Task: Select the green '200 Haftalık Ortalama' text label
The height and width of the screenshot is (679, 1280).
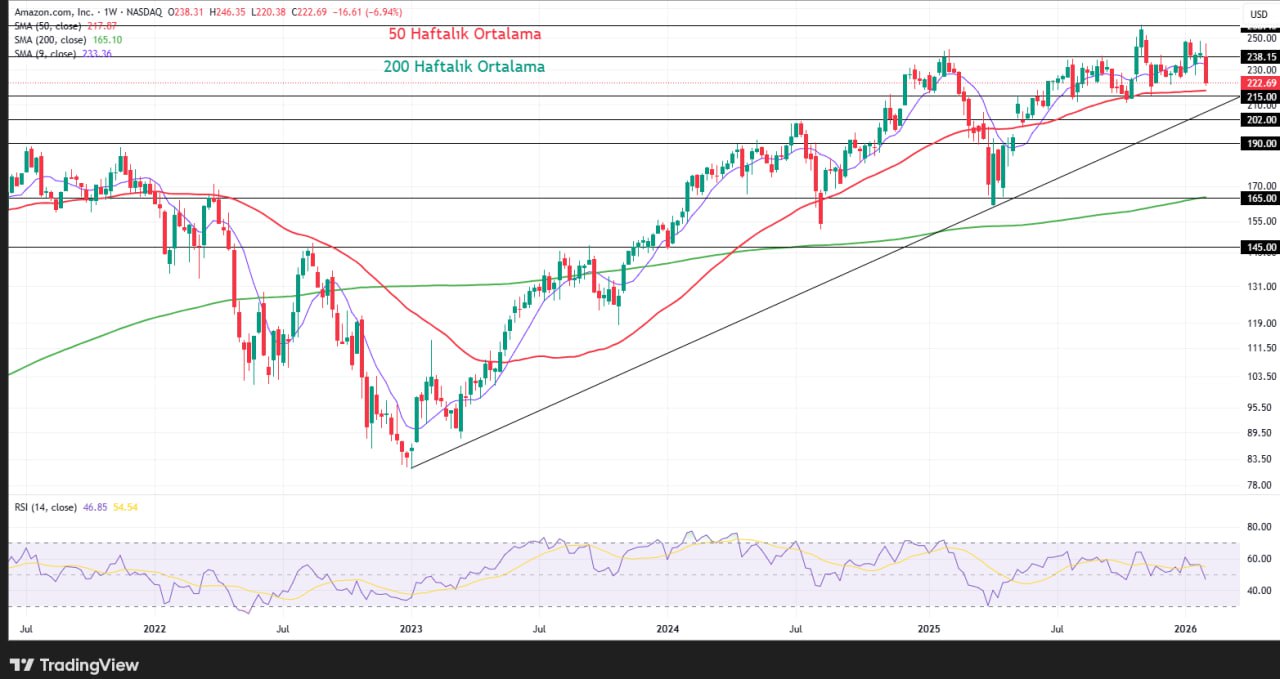Action: (x=464, y=67)
